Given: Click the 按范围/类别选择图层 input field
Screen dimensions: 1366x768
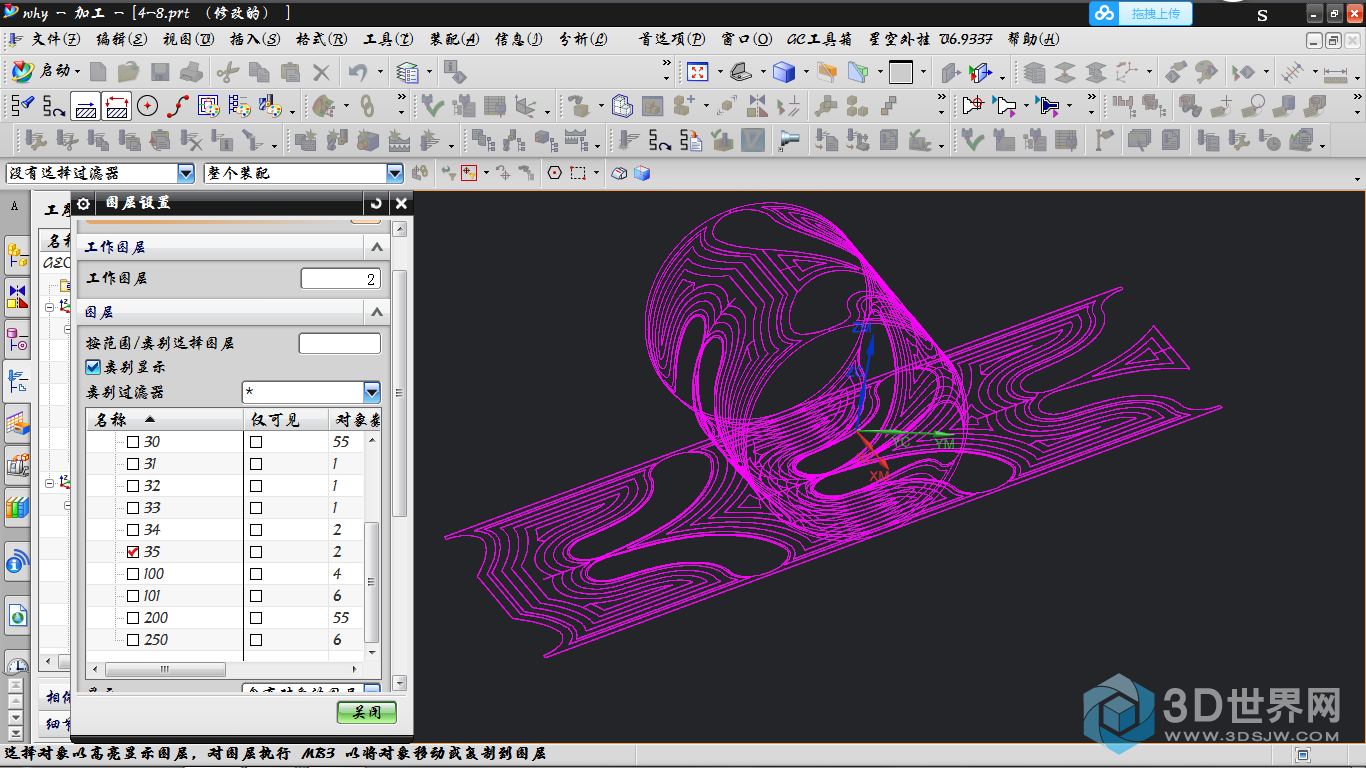Looking at the screenshot, I should (x=340, y=343).
